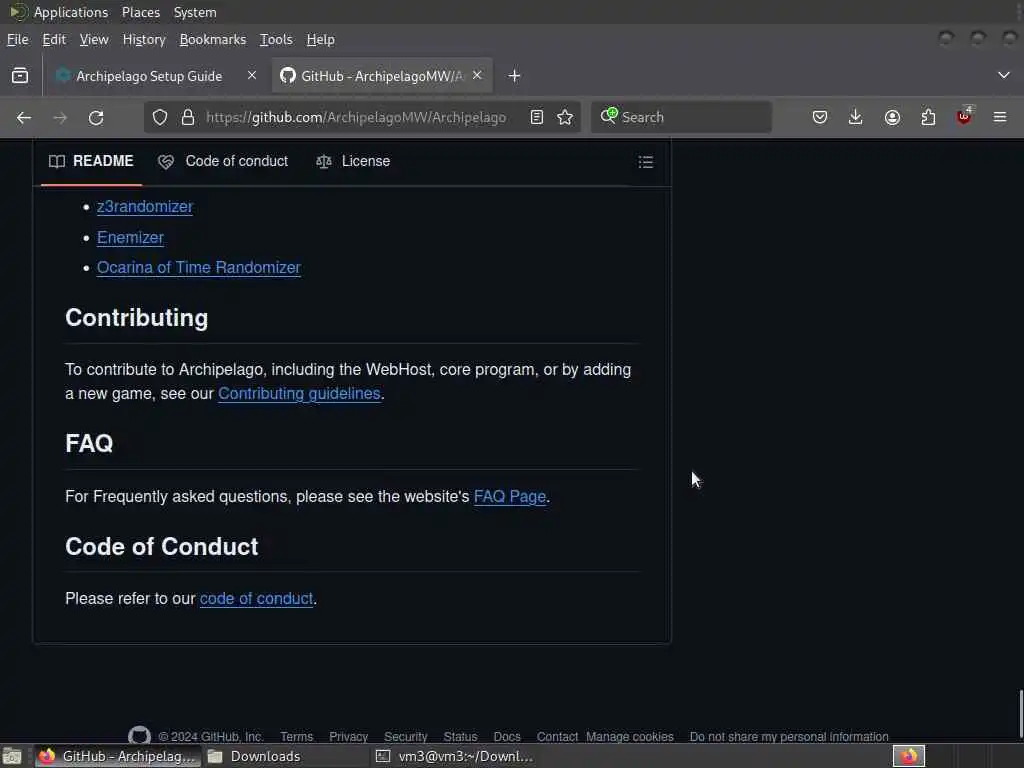
Task: Open the History menu
Action: point(144,40)
